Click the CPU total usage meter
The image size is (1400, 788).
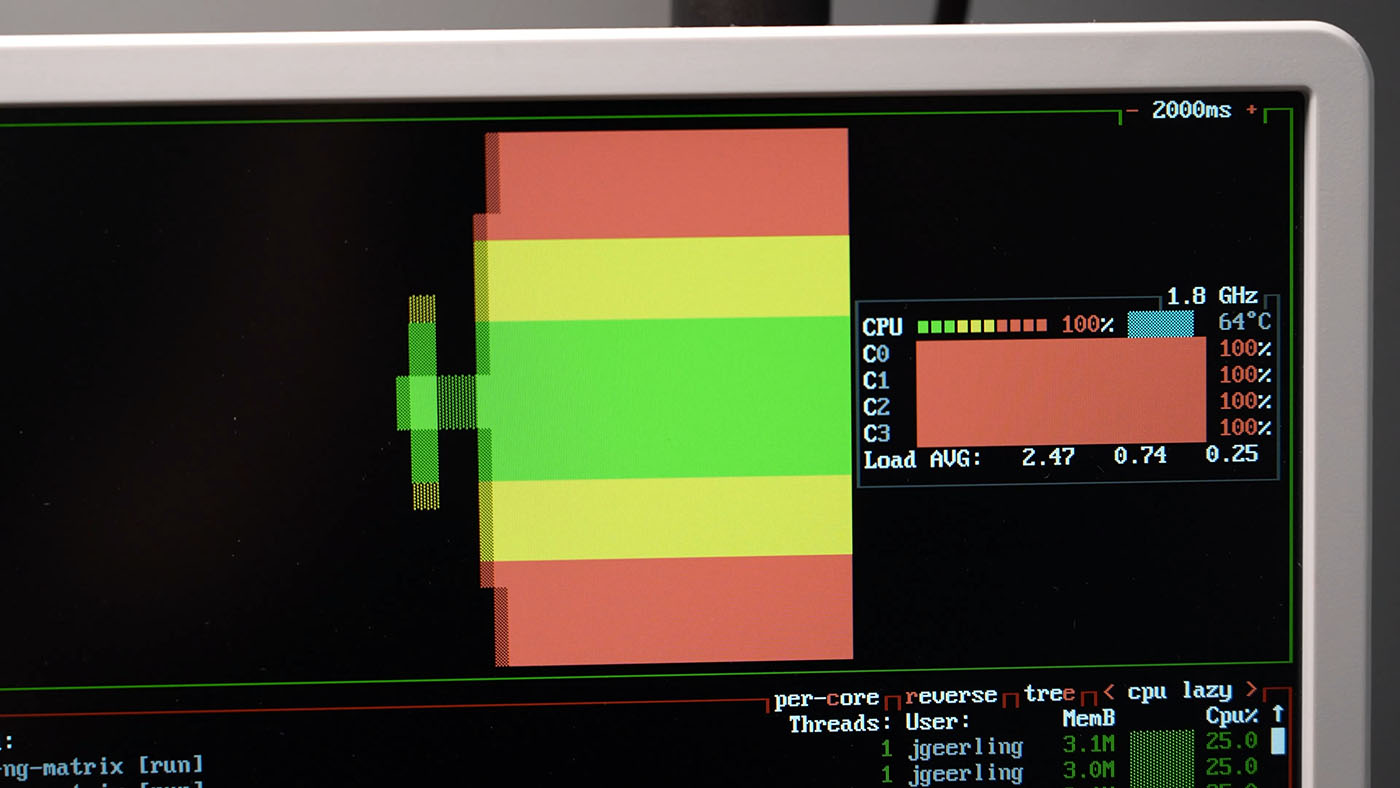982,326
